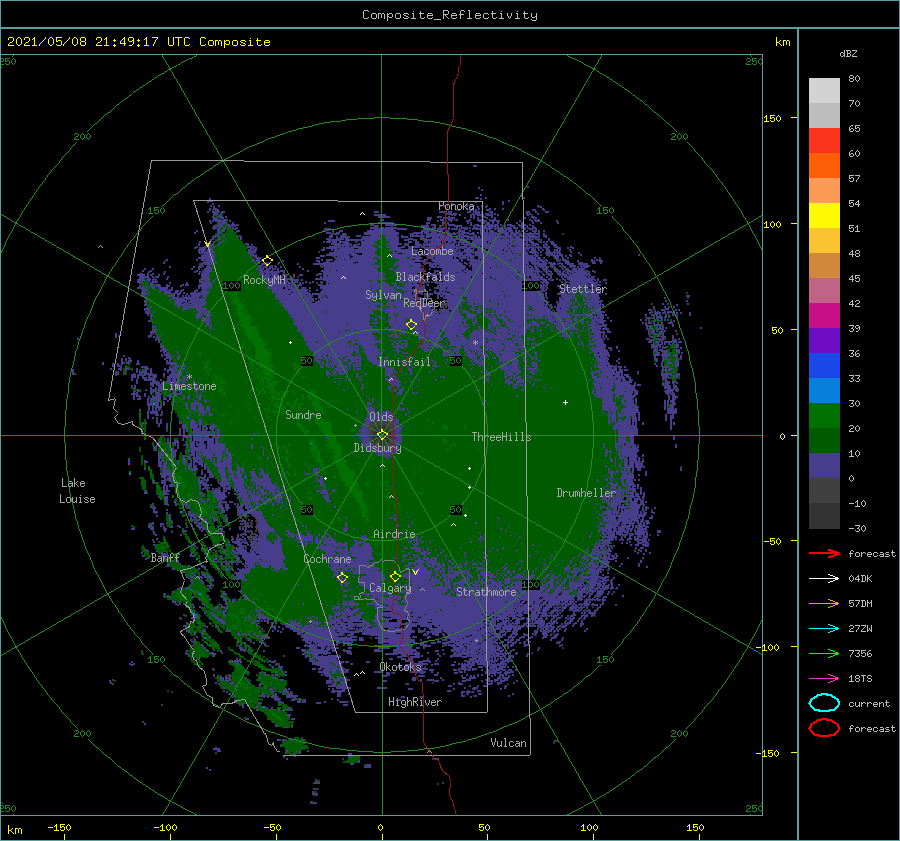Click the Sylvan label on the map

click(383, 295)
